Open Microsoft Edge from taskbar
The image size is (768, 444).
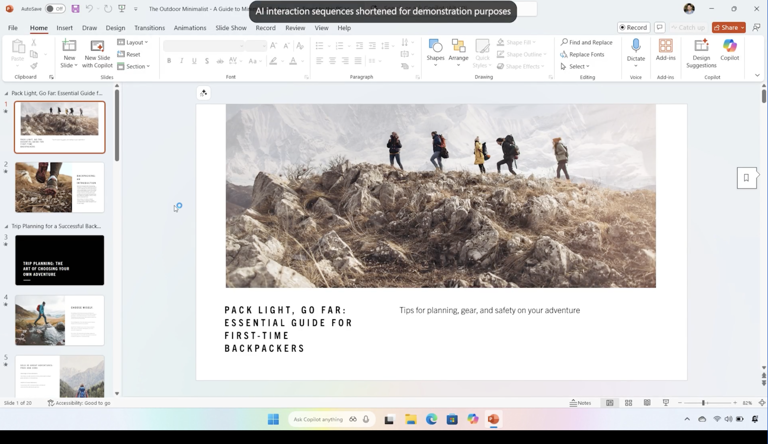[431, 419]
